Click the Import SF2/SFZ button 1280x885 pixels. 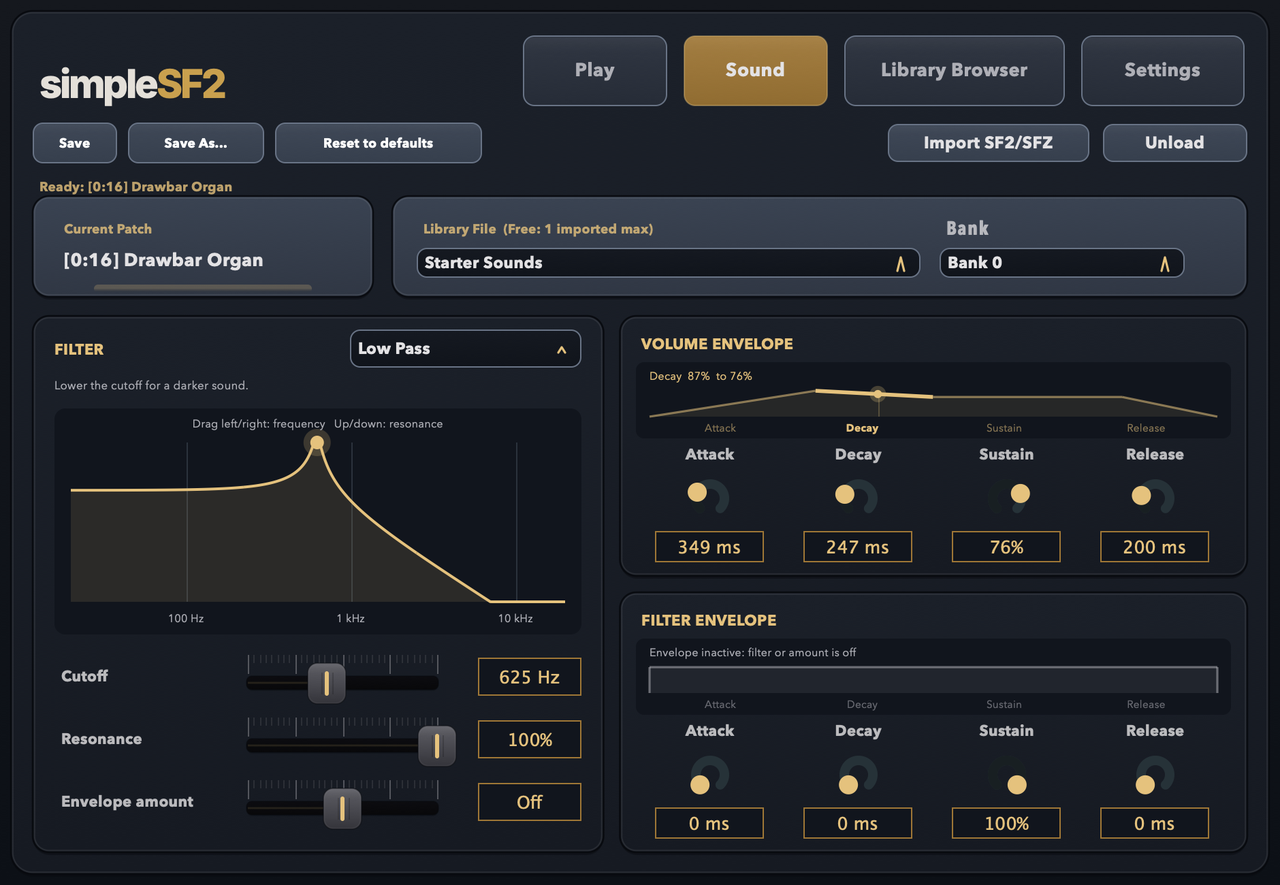pos(988,143)
